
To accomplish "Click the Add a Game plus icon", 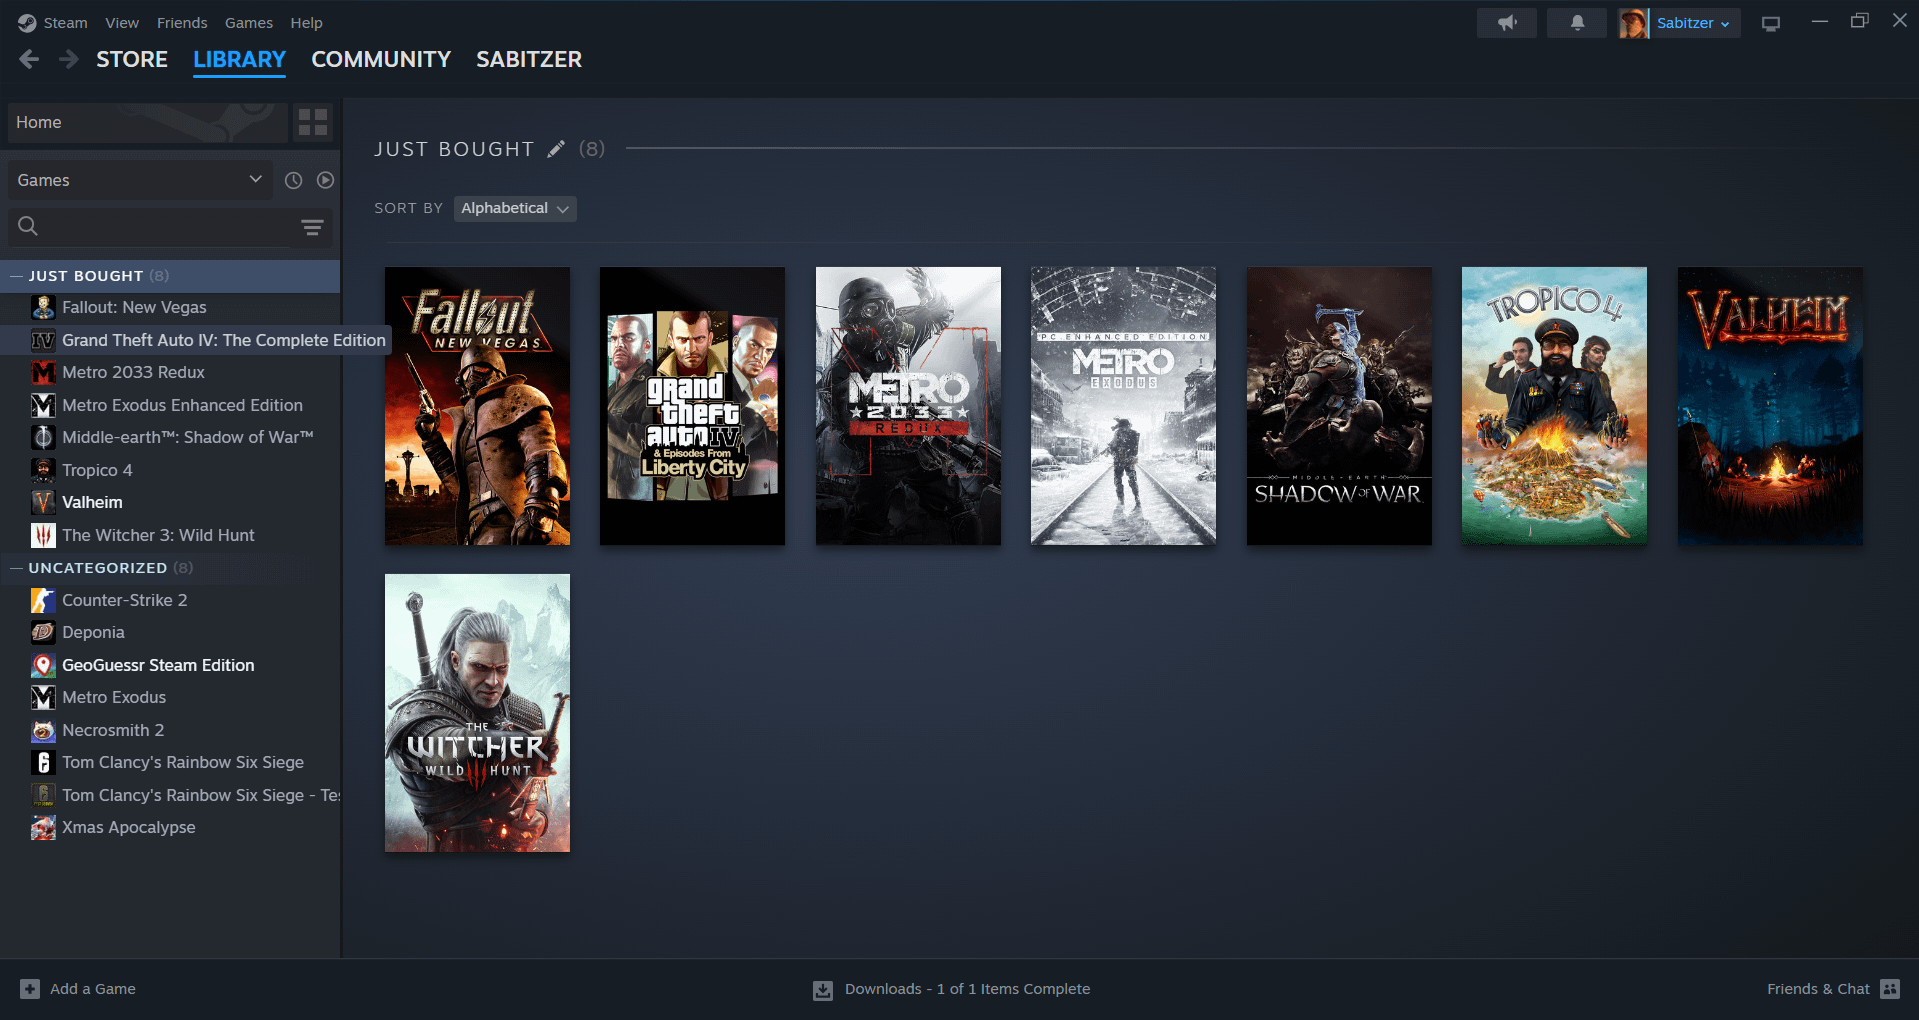I will point(30,989).
